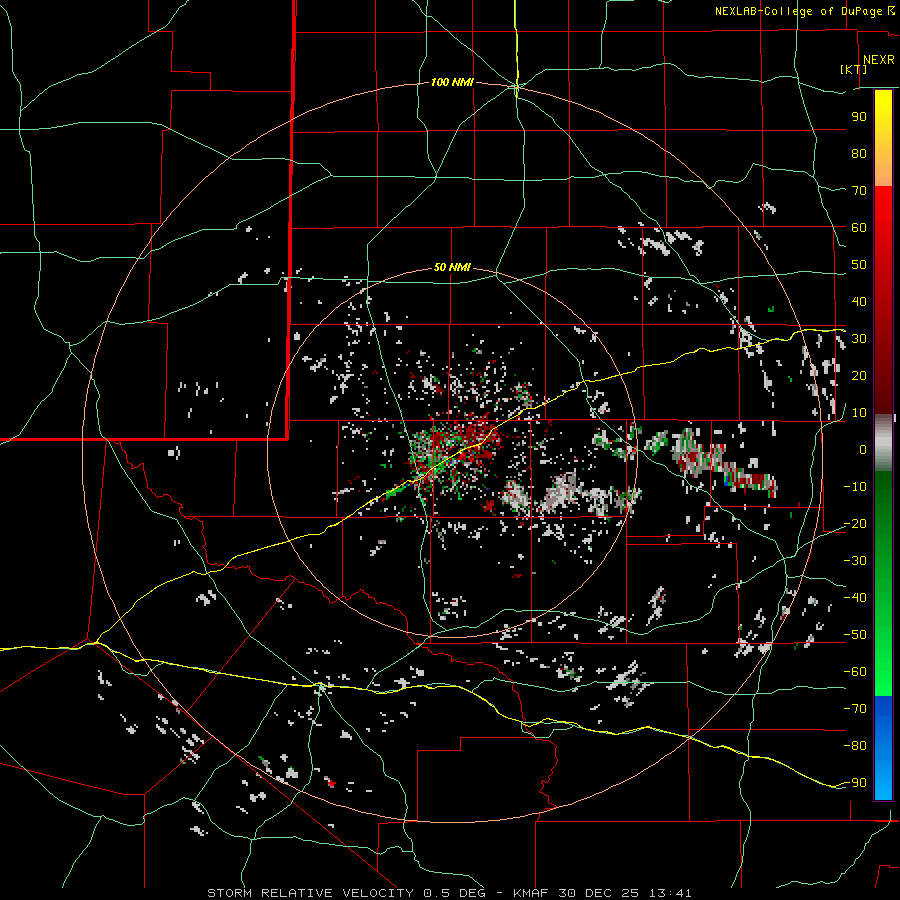Click the -60 knot scale value
The height and width of the screenshot is (900, 900).
click(x=855, y=672)
